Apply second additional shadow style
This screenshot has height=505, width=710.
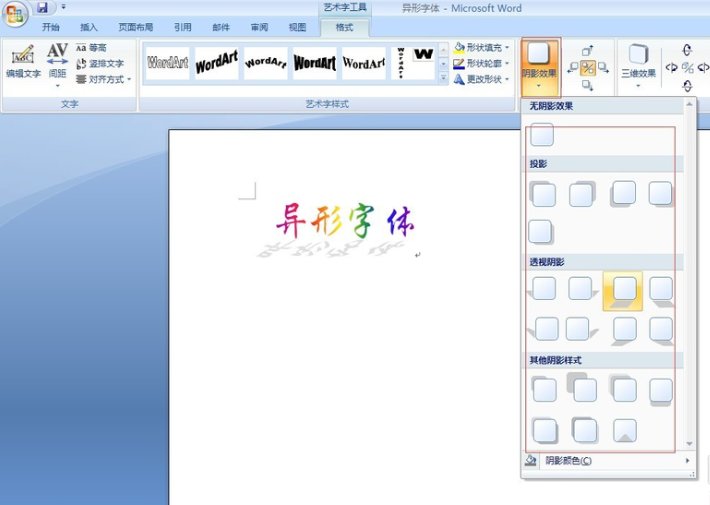[582, 388]
